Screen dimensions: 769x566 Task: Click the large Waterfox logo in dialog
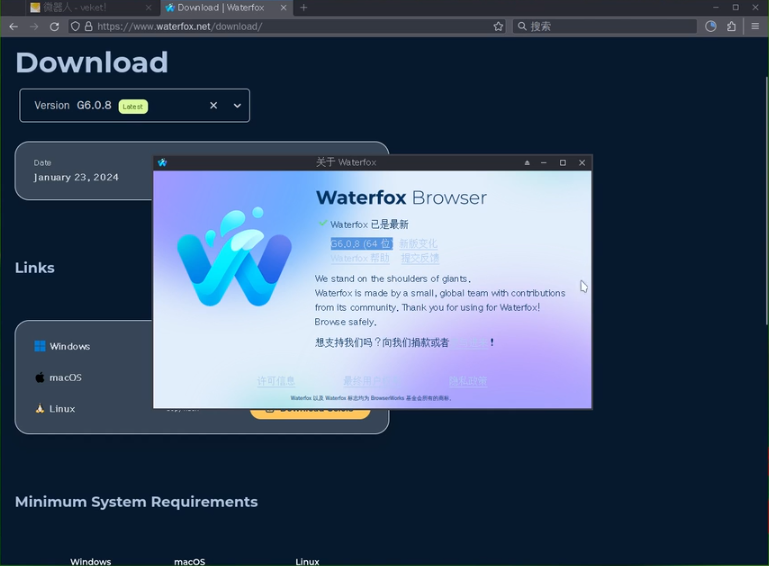tap(234, 257)
